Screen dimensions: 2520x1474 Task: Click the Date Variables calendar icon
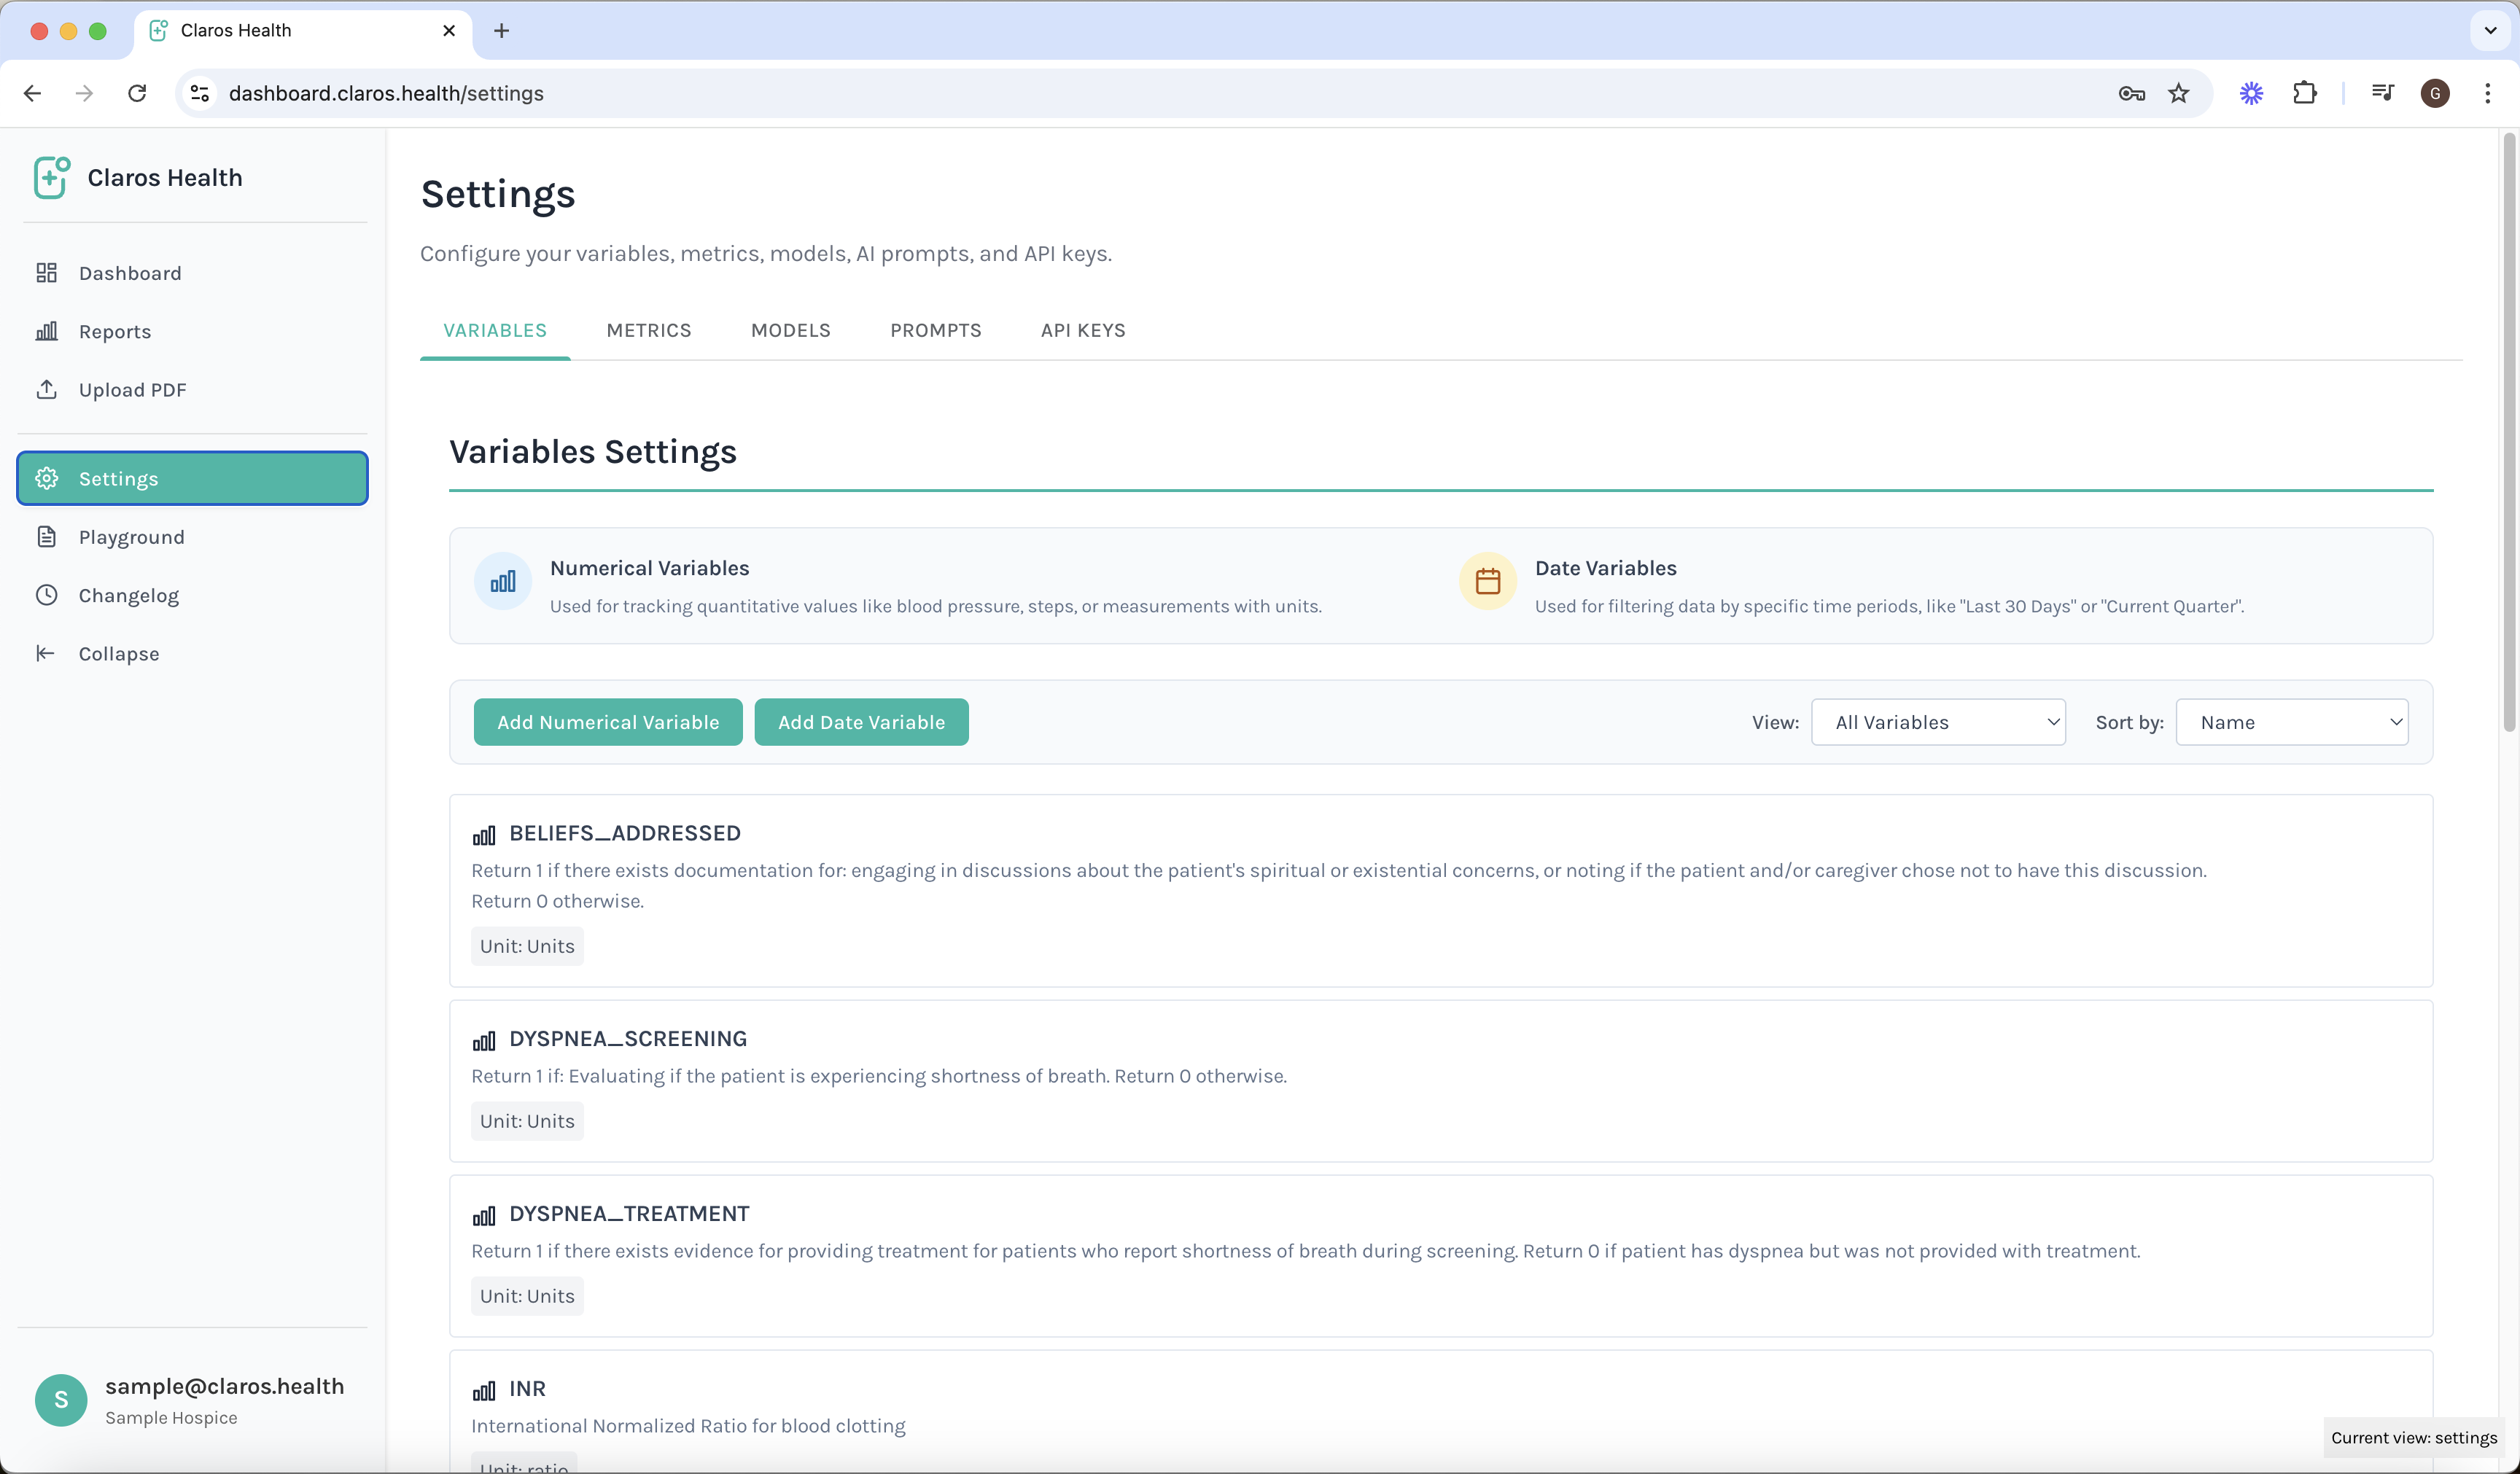1487,581
